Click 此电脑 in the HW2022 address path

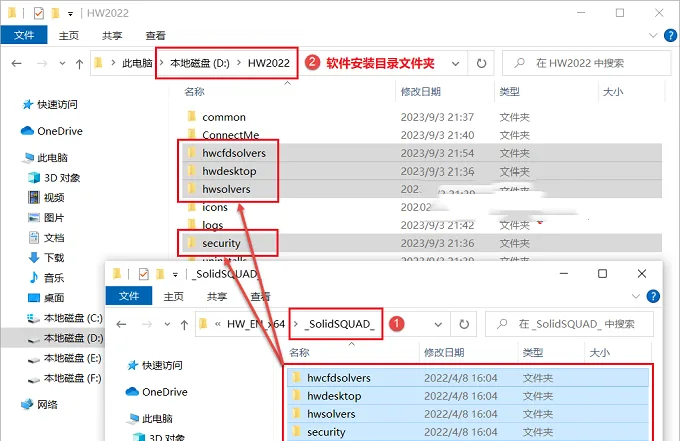(137, 63)
